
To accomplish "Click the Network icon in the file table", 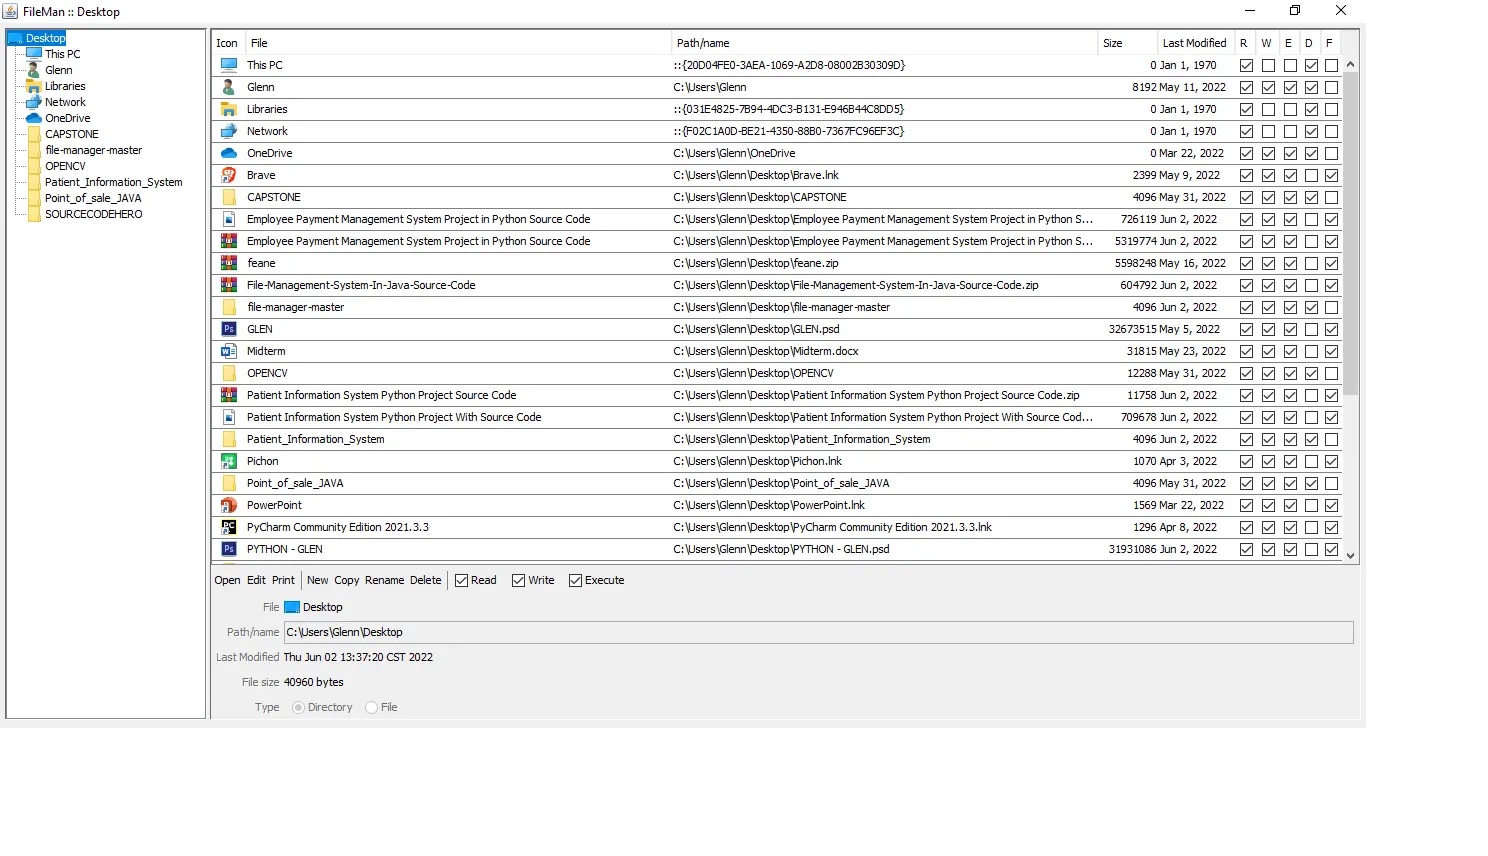I will [x=229, y=131].
